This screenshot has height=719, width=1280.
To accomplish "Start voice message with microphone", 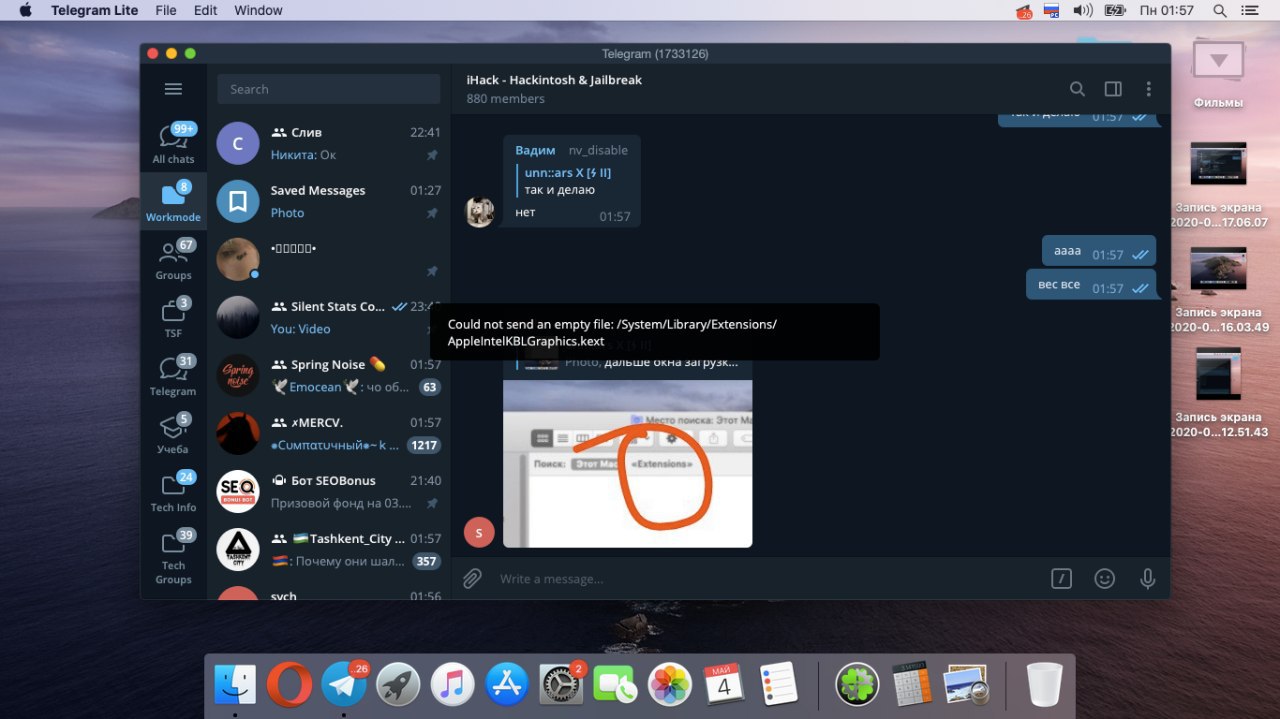I will coord(1148,578).
